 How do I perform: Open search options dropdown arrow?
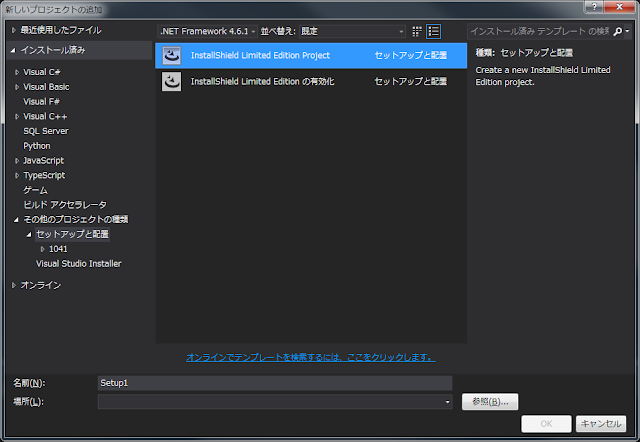(x=627, y=31)
